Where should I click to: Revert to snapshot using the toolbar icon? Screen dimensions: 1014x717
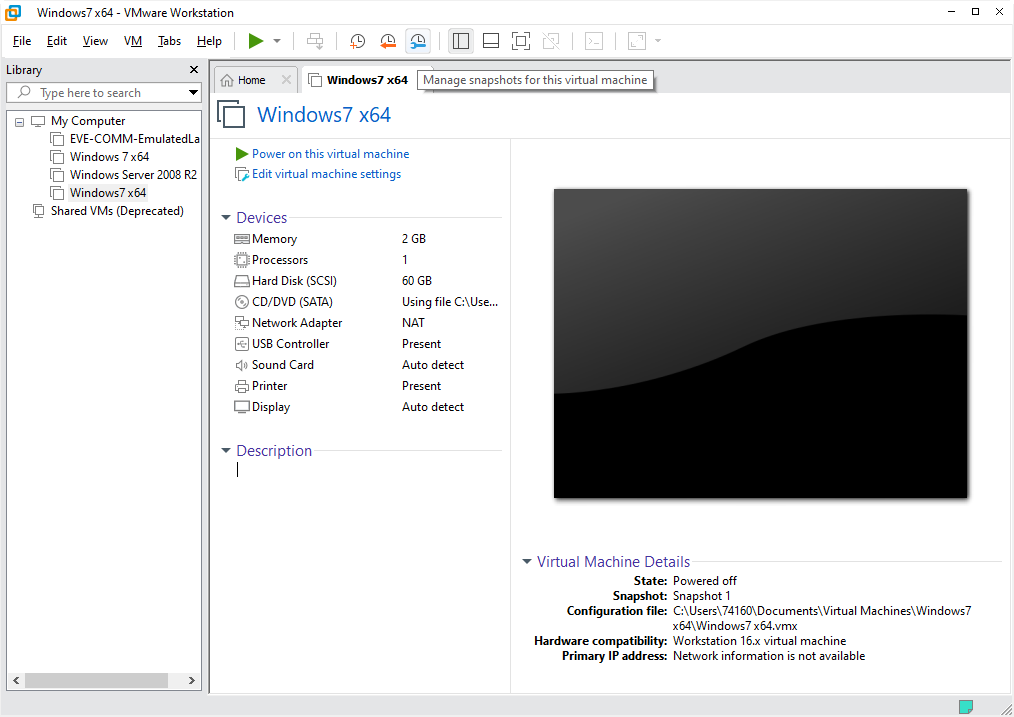point(387,41)
